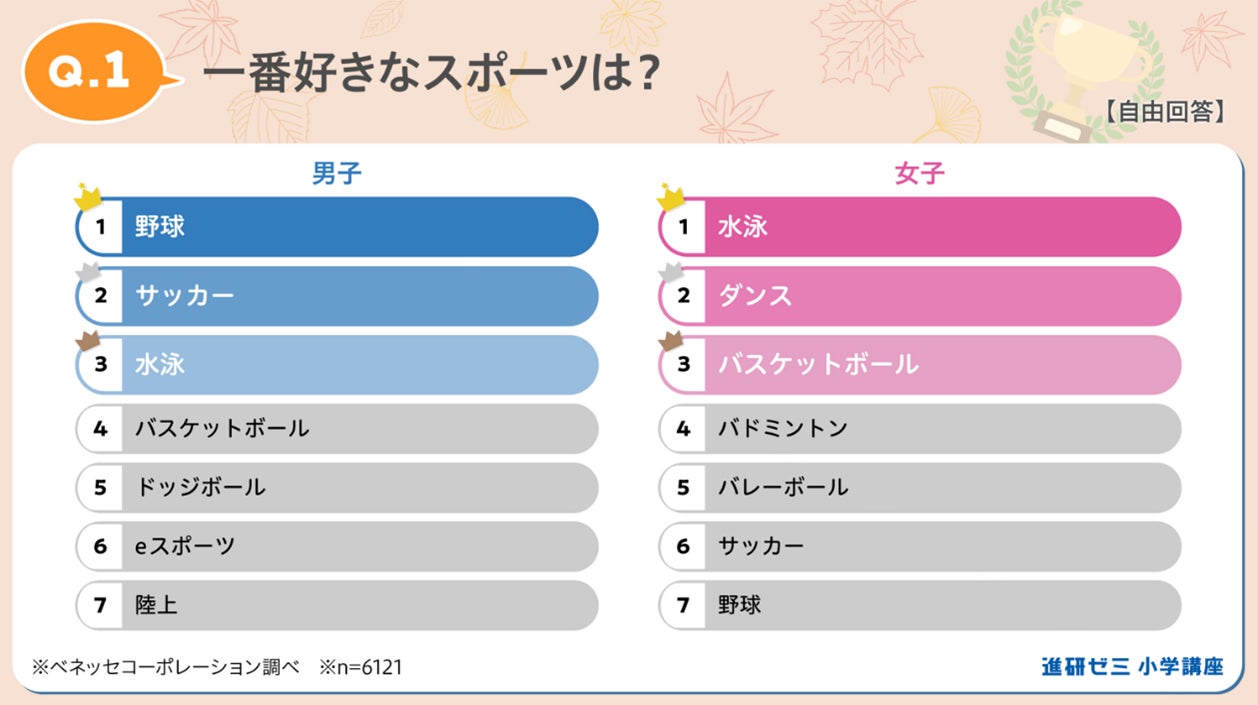Screen dimensions: 1258x705
Task: Click the silver crown on girls' rank 2
Action: 670,269
